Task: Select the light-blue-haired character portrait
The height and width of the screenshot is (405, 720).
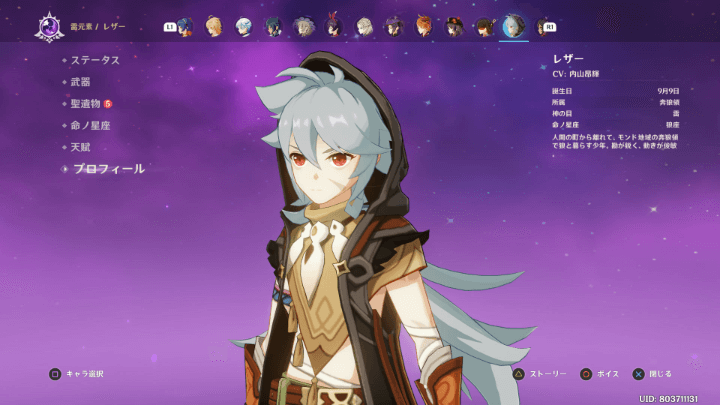Action: coord(244,27)
